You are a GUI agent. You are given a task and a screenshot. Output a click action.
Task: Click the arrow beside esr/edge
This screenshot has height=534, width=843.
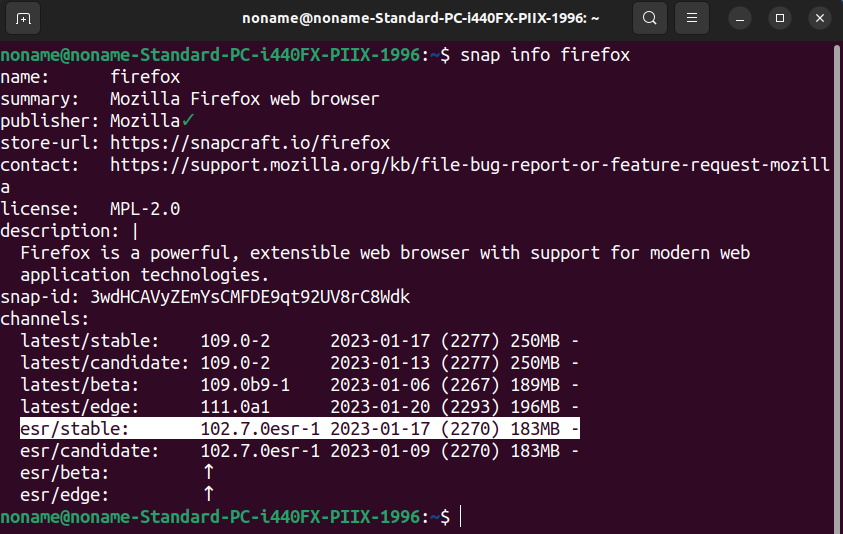209,493
